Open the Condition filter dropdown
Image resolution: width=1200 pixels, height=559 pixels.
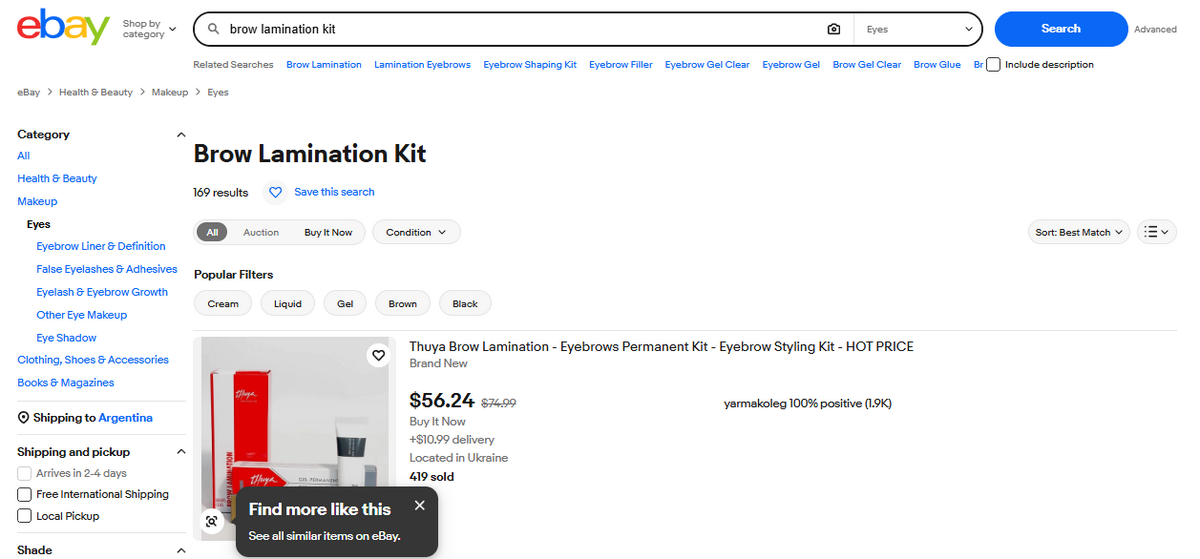click(416, 232)
